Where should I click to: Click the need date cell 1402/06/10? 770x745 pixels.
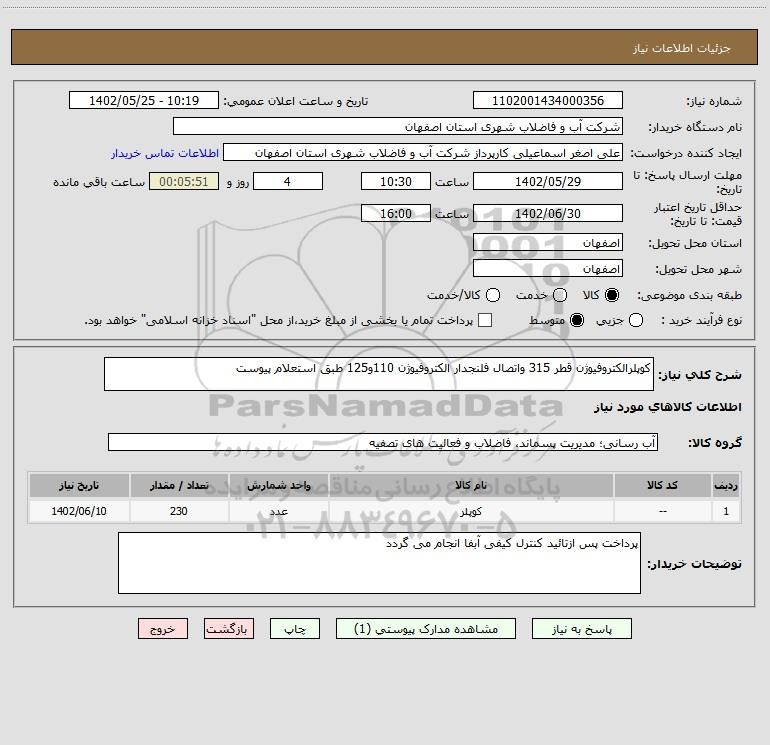[79, 511]
